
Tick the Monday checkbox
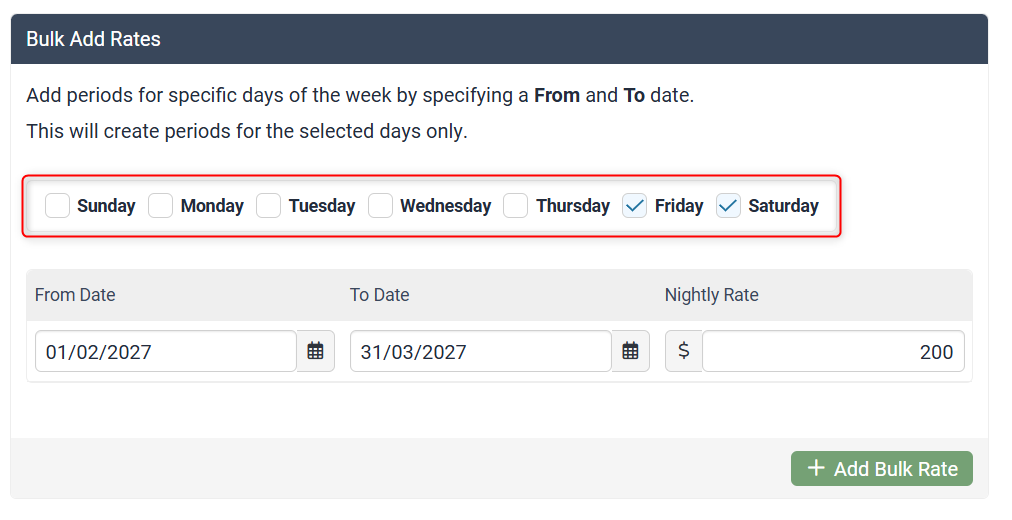point(161,205)
